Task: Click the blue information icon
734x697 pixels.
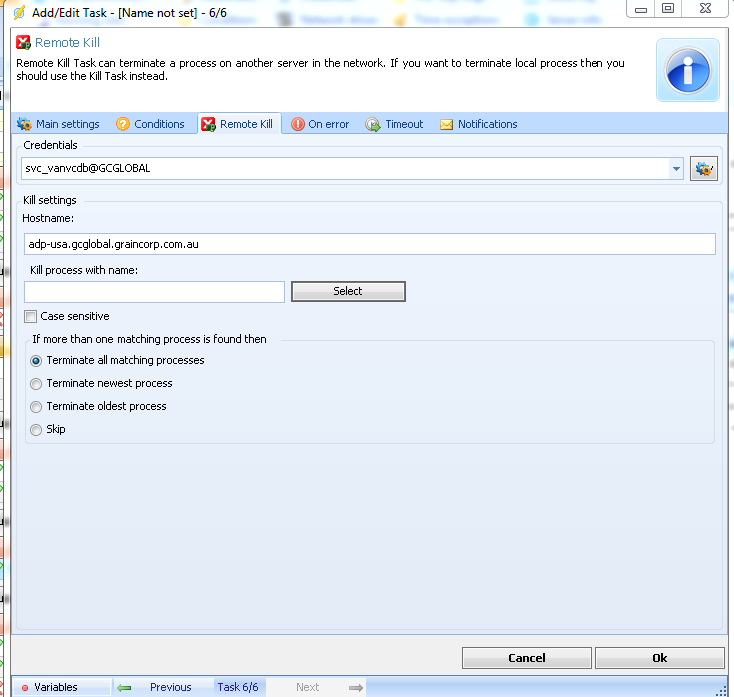Action: click(x=687, y=70)
